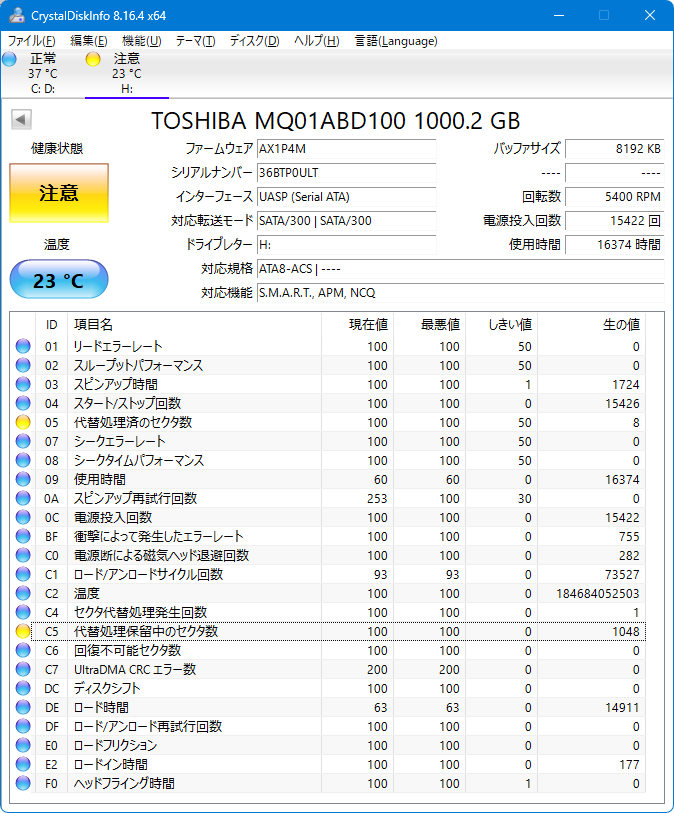Click the status icon for C7 UltraDMA CRC エラー数

coord(23,669)
